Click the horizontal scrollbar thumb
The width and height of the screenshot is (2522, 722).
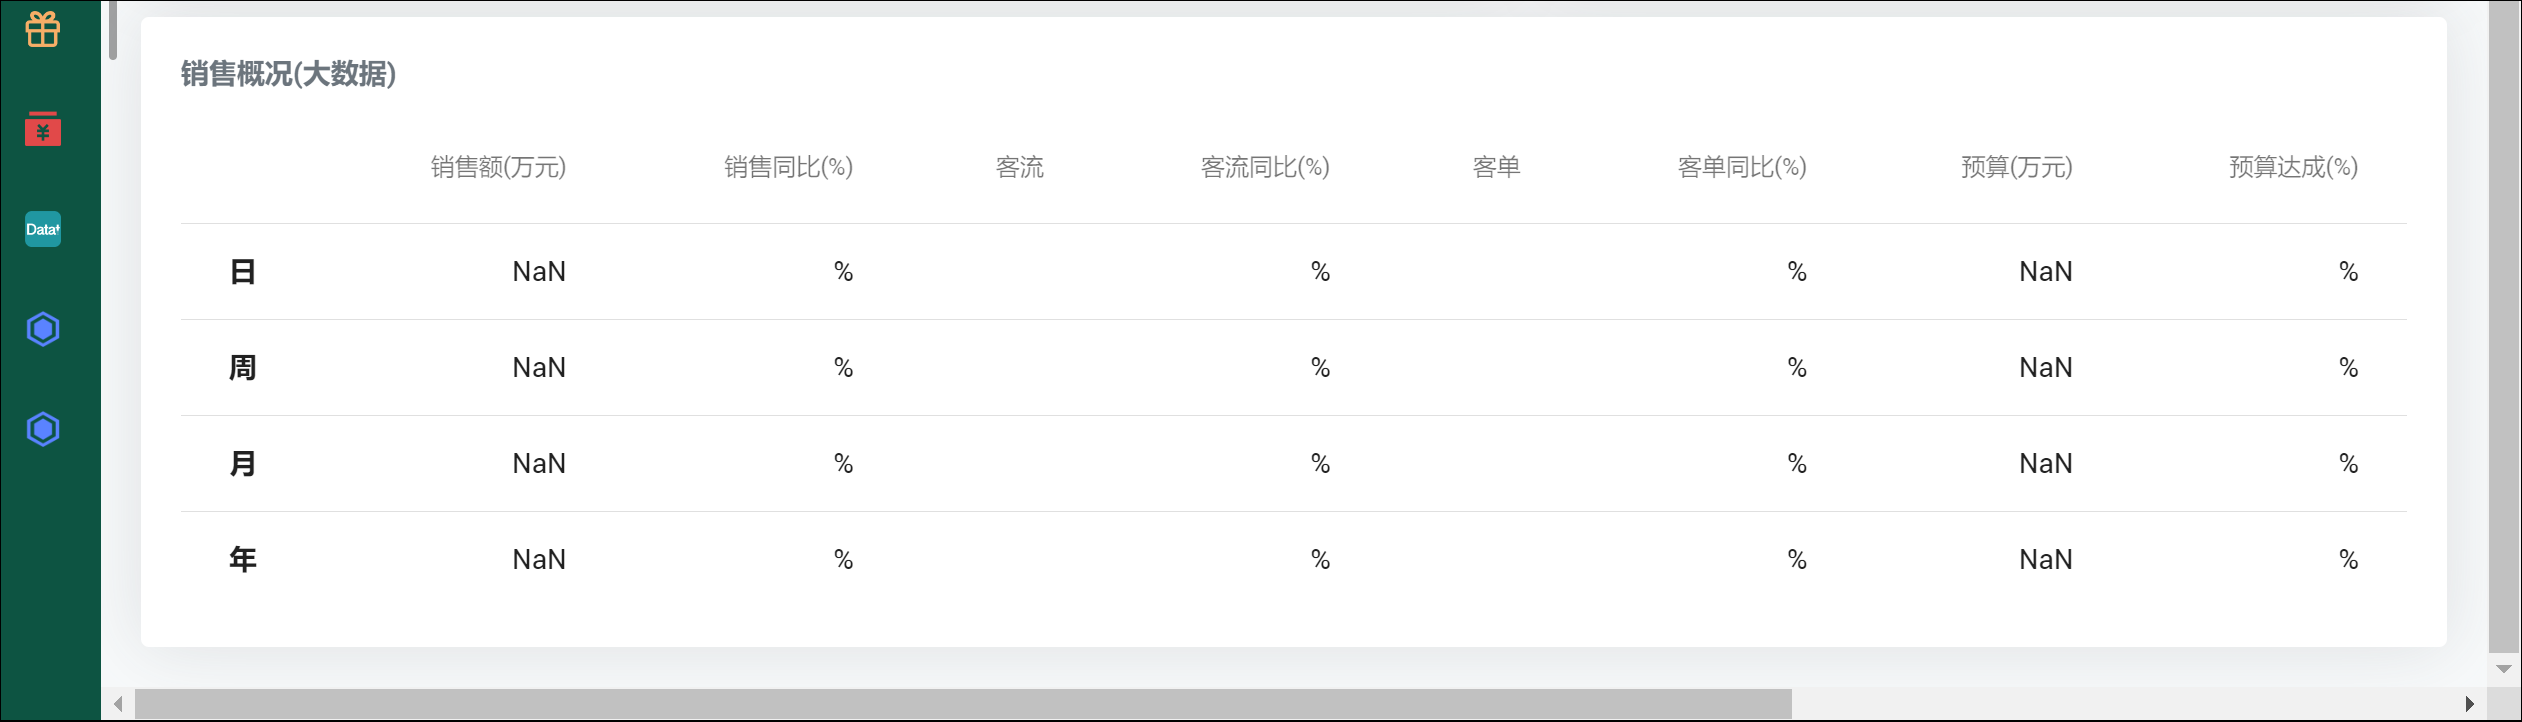(963, 704)
